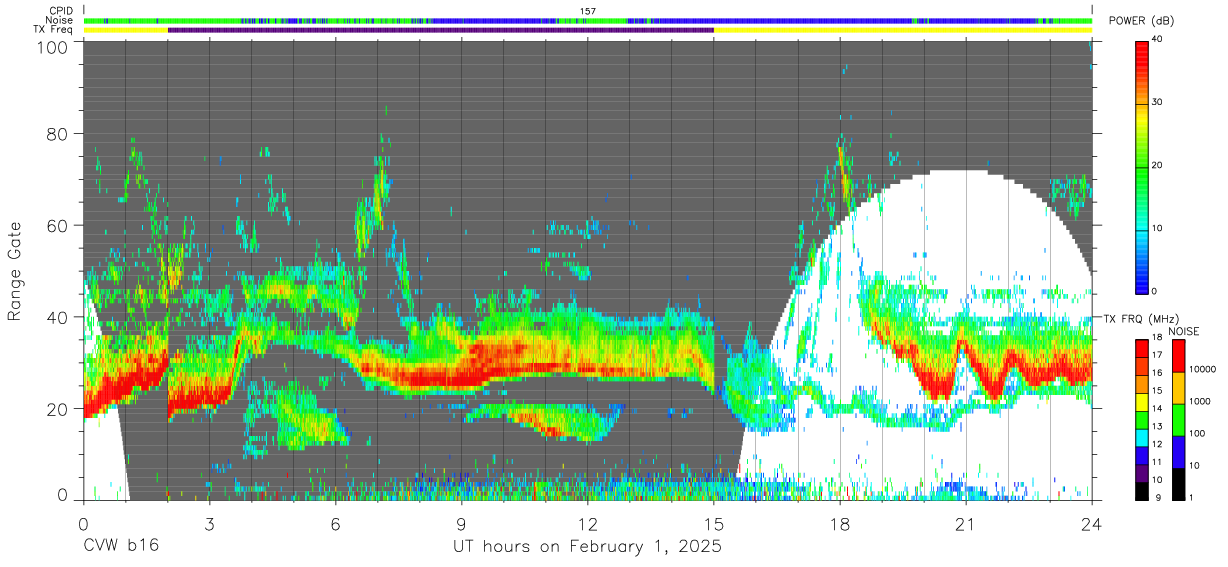Click the green middle of the power colorbar

tap(1142, 166)
